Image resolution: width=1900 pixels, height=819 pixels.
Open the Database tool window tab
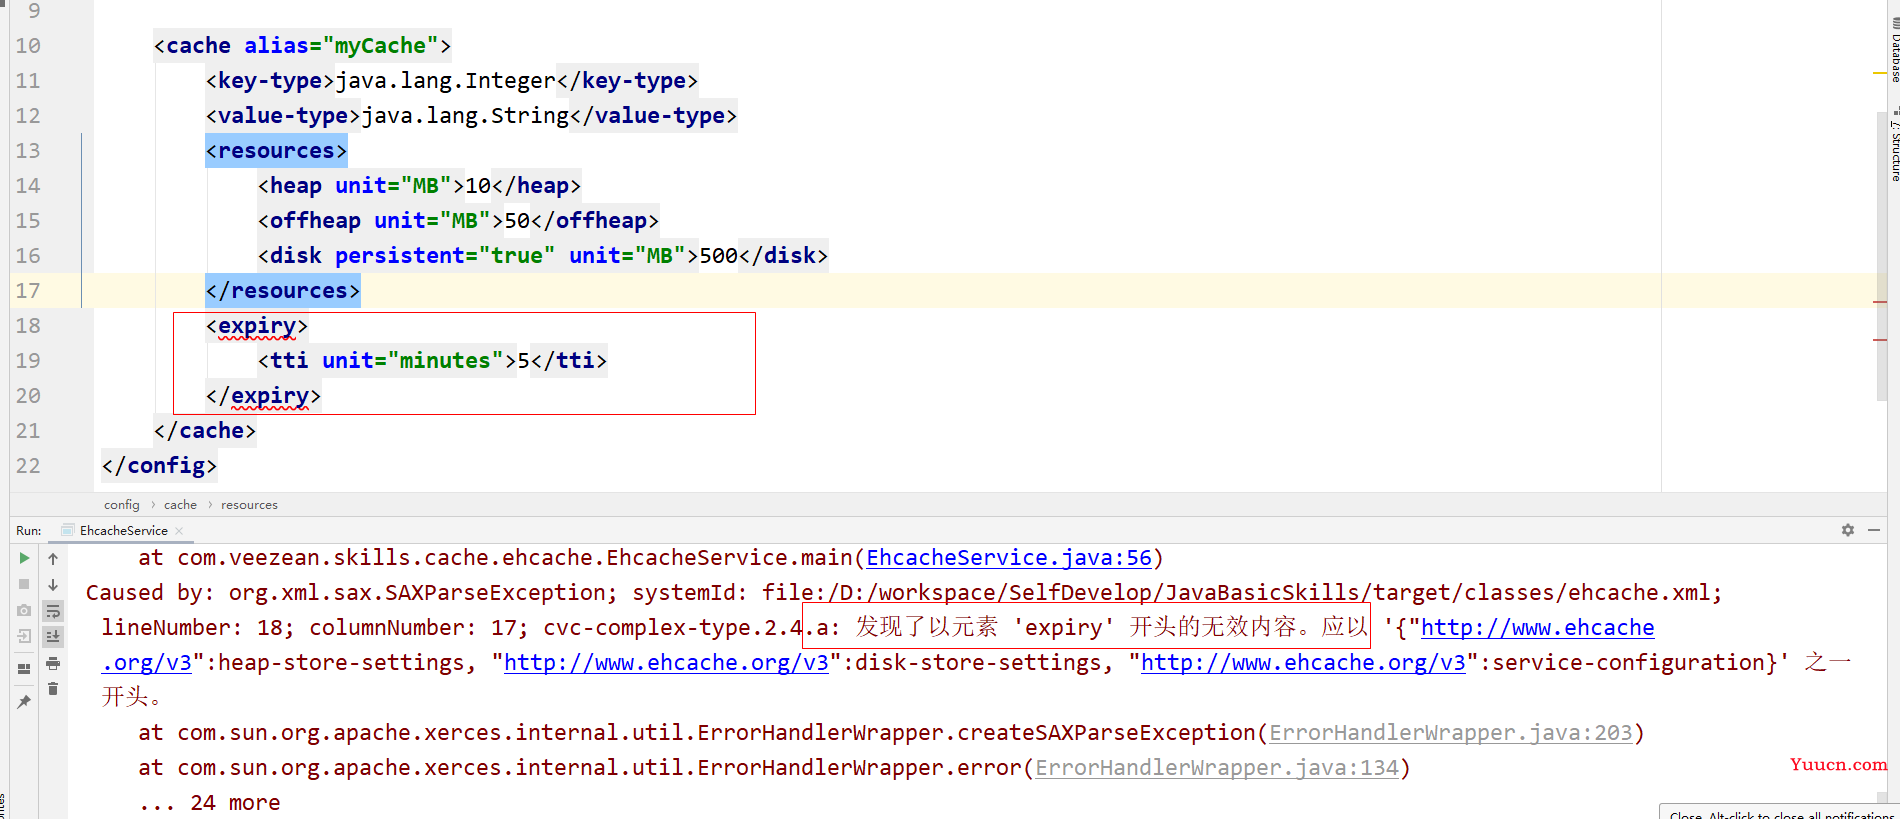1894,50
